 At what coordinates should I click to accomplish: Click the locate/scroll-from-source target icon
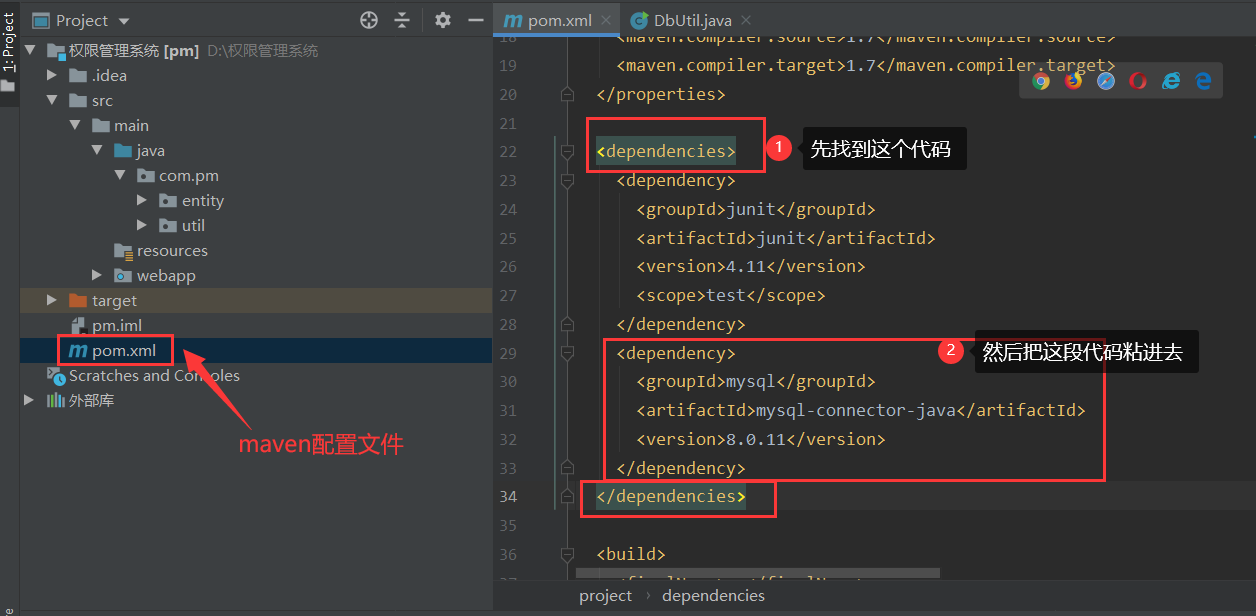pyautogui.click(x=369, y=20)
